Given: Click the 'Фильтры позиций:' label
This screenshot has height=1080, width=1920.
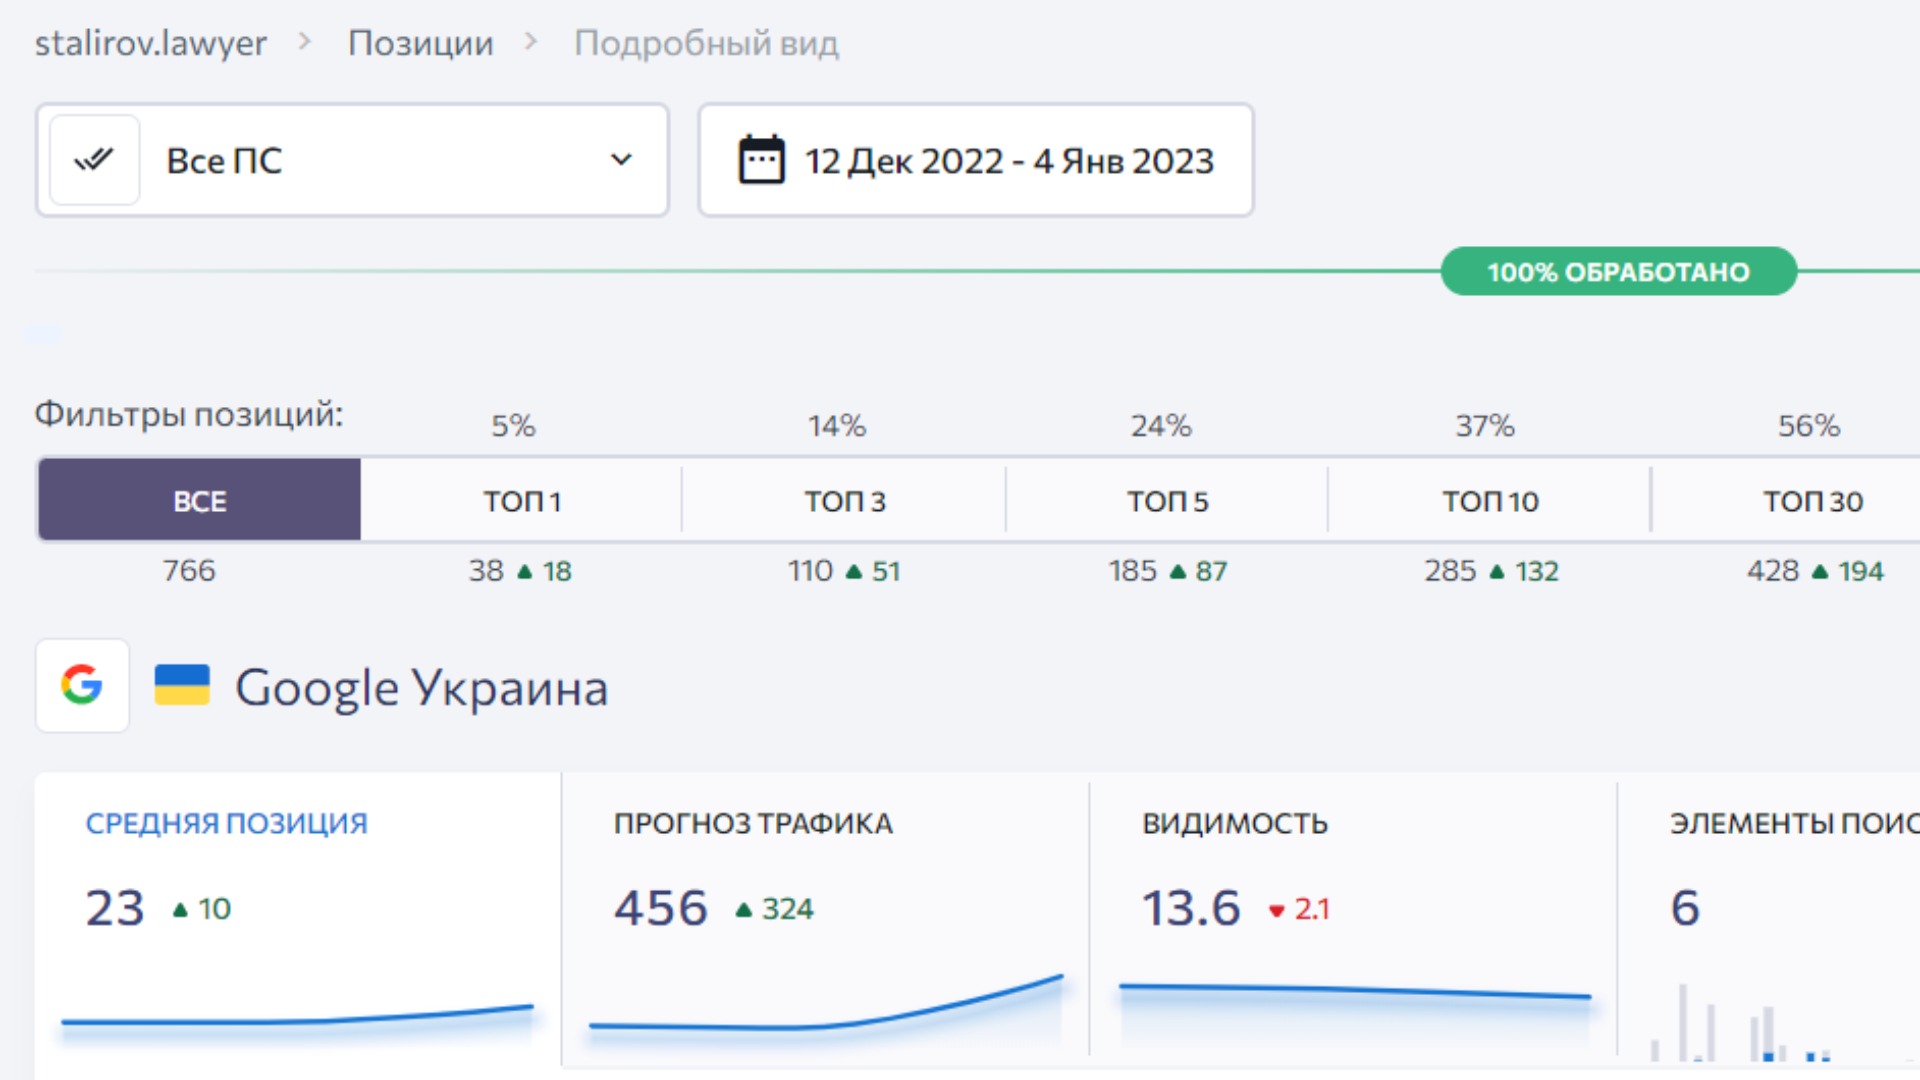Looking at the screenshot, I should point(189,414).
